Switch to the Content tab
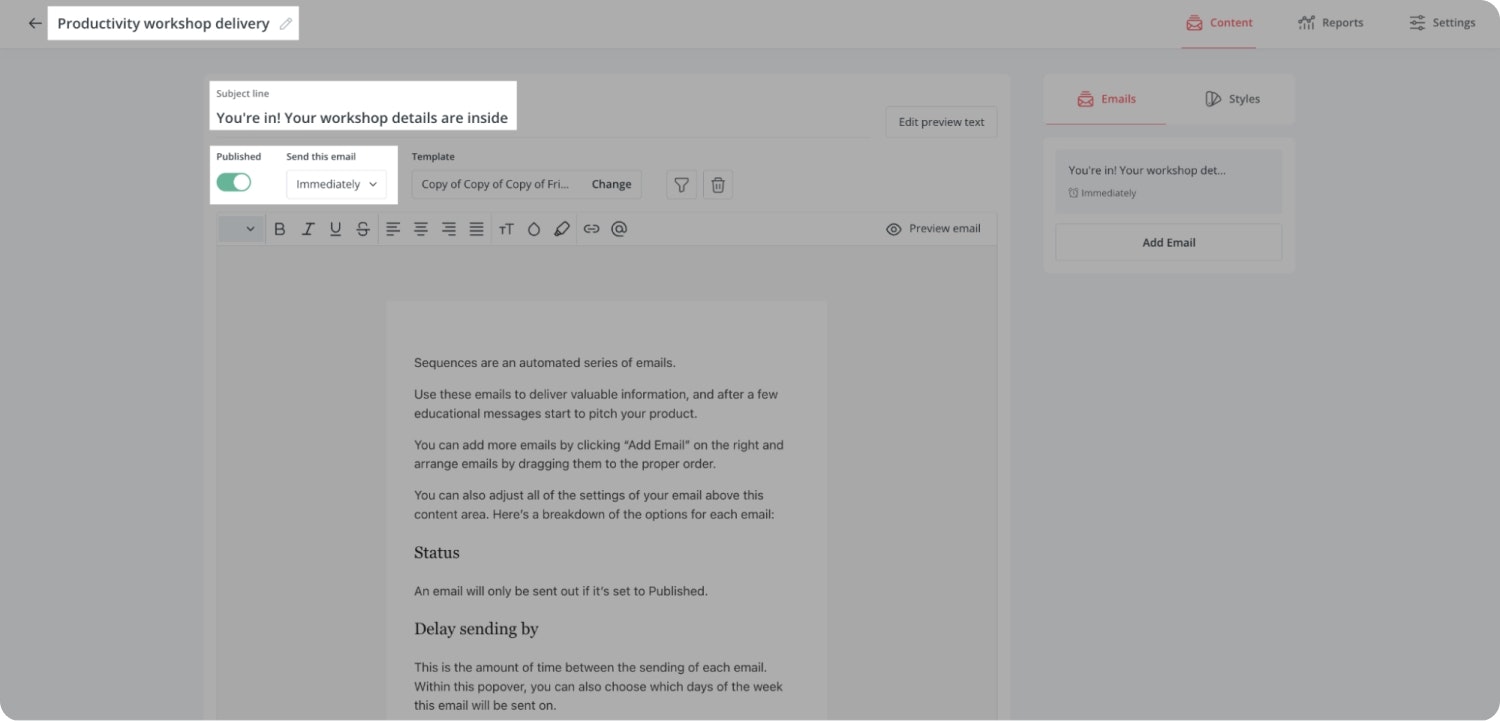The width and height of the screenshot is (1500, 721). (1219, 23)
